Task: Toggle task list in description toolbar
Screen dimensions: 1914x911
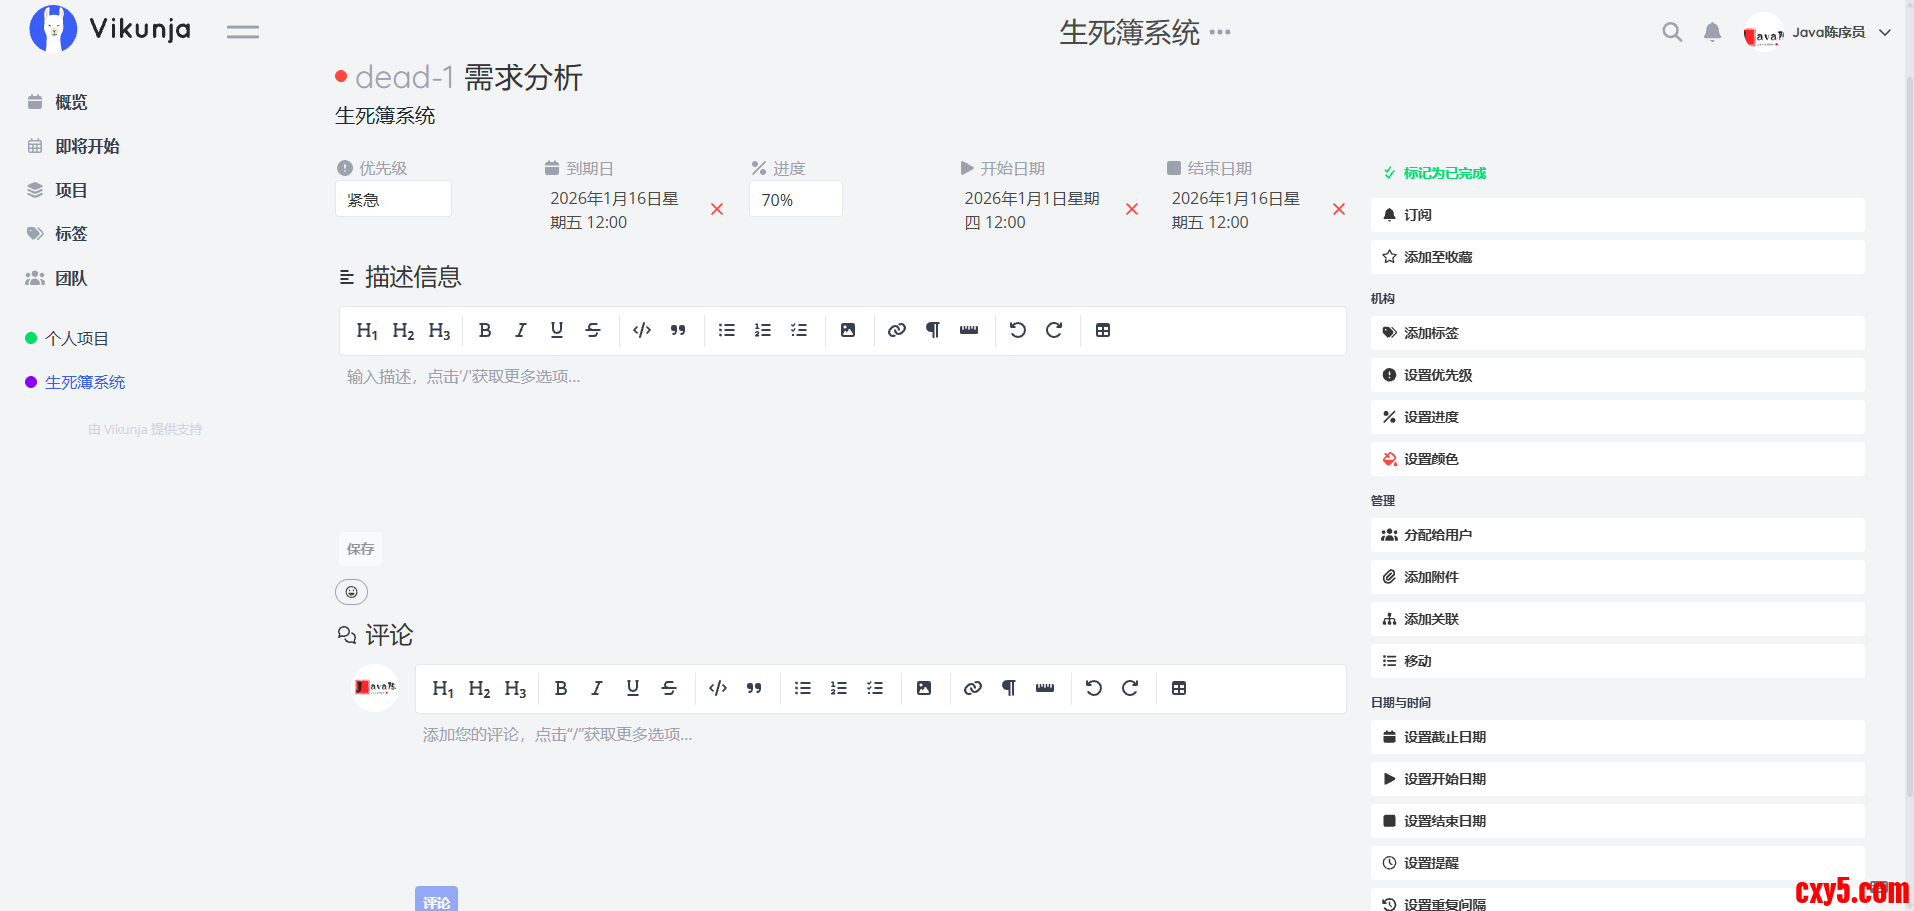Action: [799, 330]
